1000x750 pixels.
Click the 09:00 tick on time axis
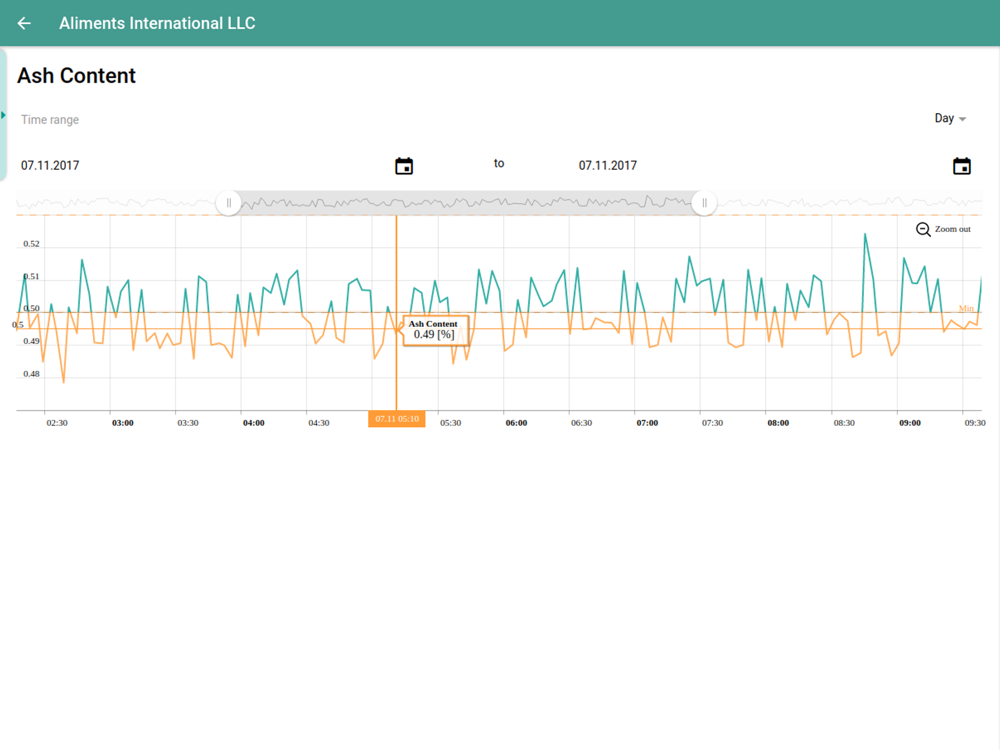909,423
